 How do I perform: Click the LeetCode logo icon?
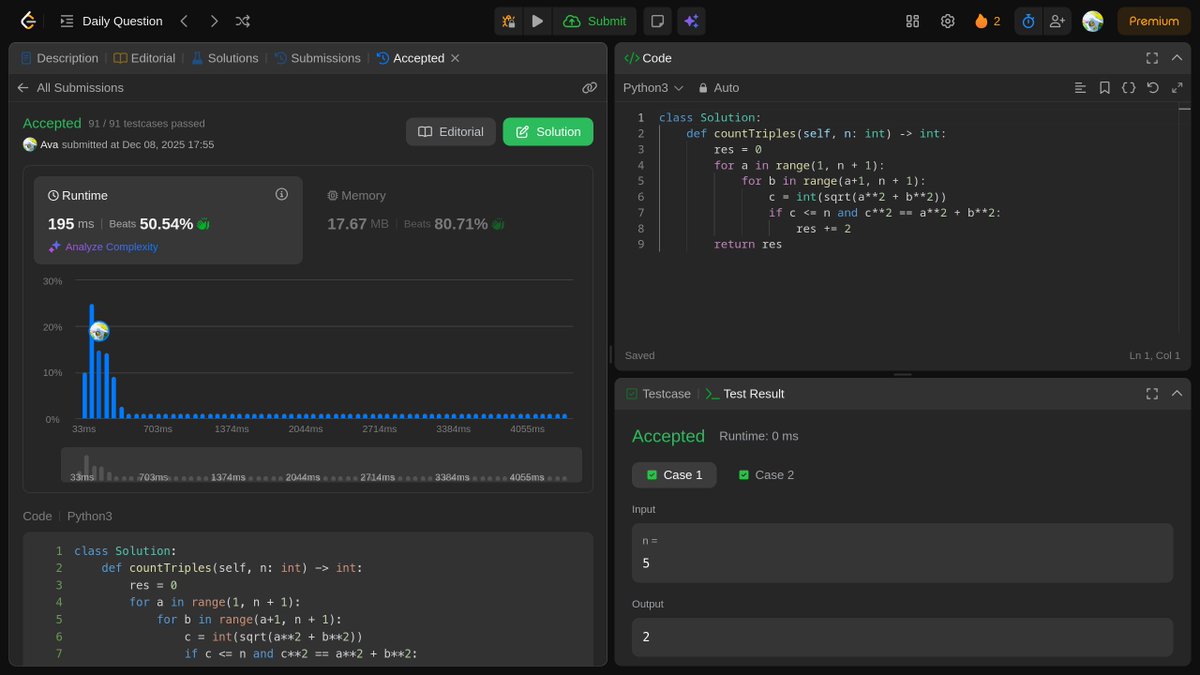pos(28,20)
